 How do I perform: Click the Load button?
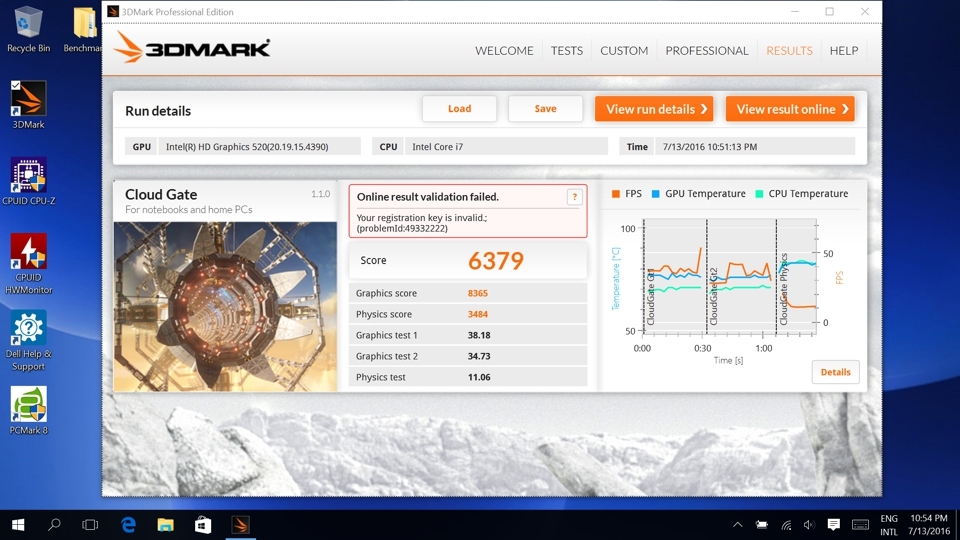[x=459, y=109]
